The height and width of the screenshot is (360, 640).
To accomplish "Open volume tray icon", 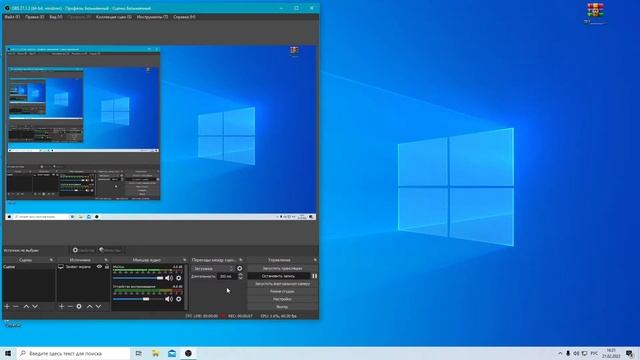I will [x=576, y=353].
